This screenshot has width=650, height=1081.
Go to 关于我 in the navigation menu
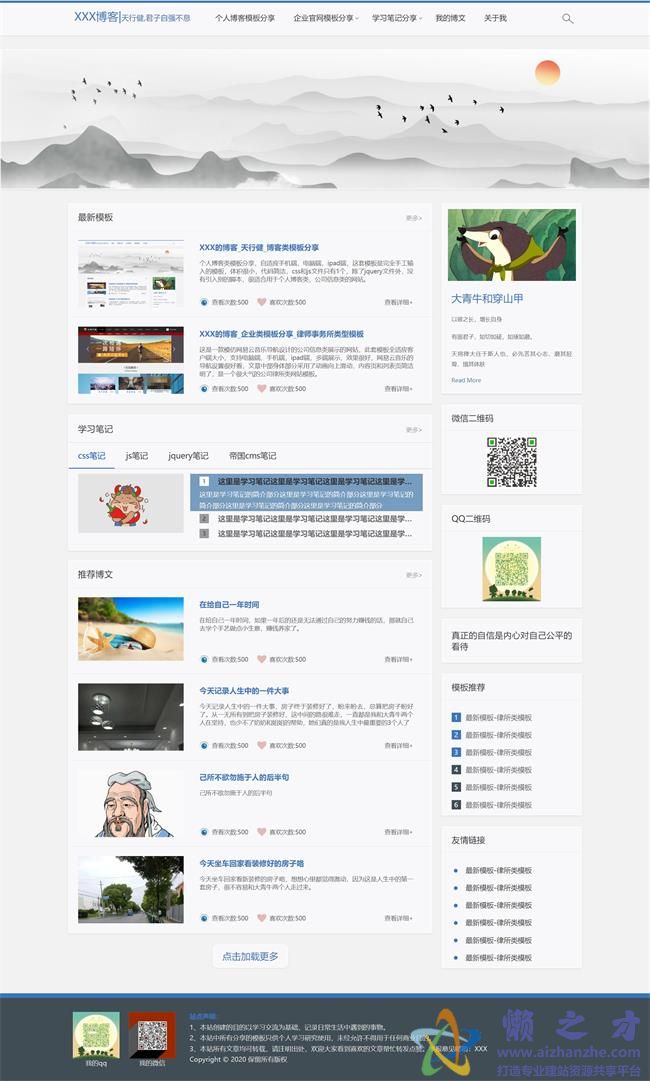(x=495, y=18)
